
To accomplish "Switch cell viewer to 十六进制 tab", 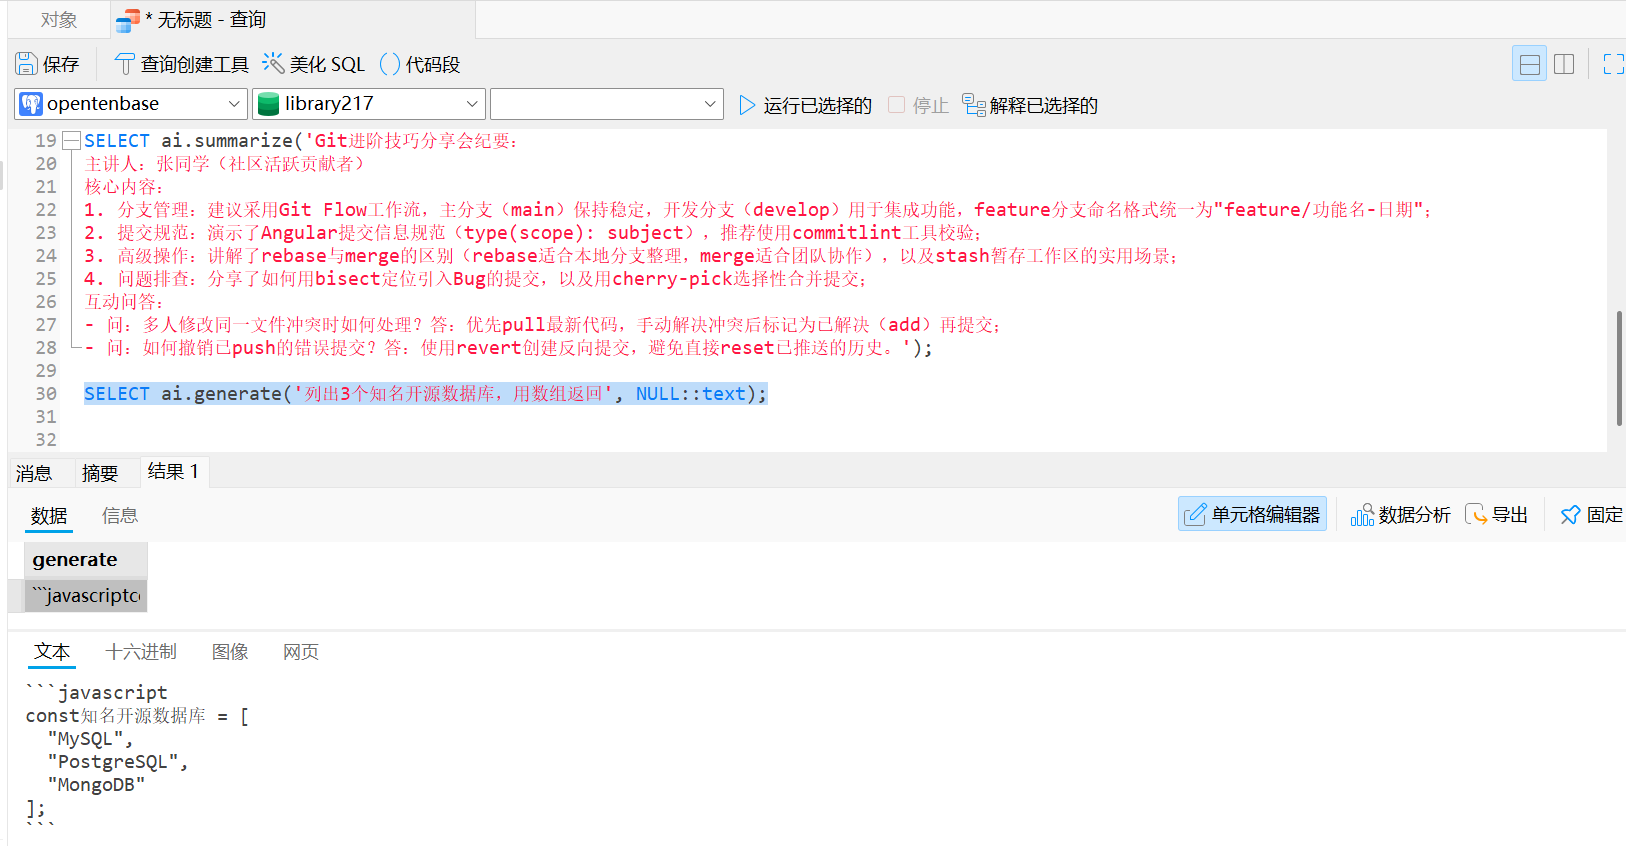I will 141,652.
